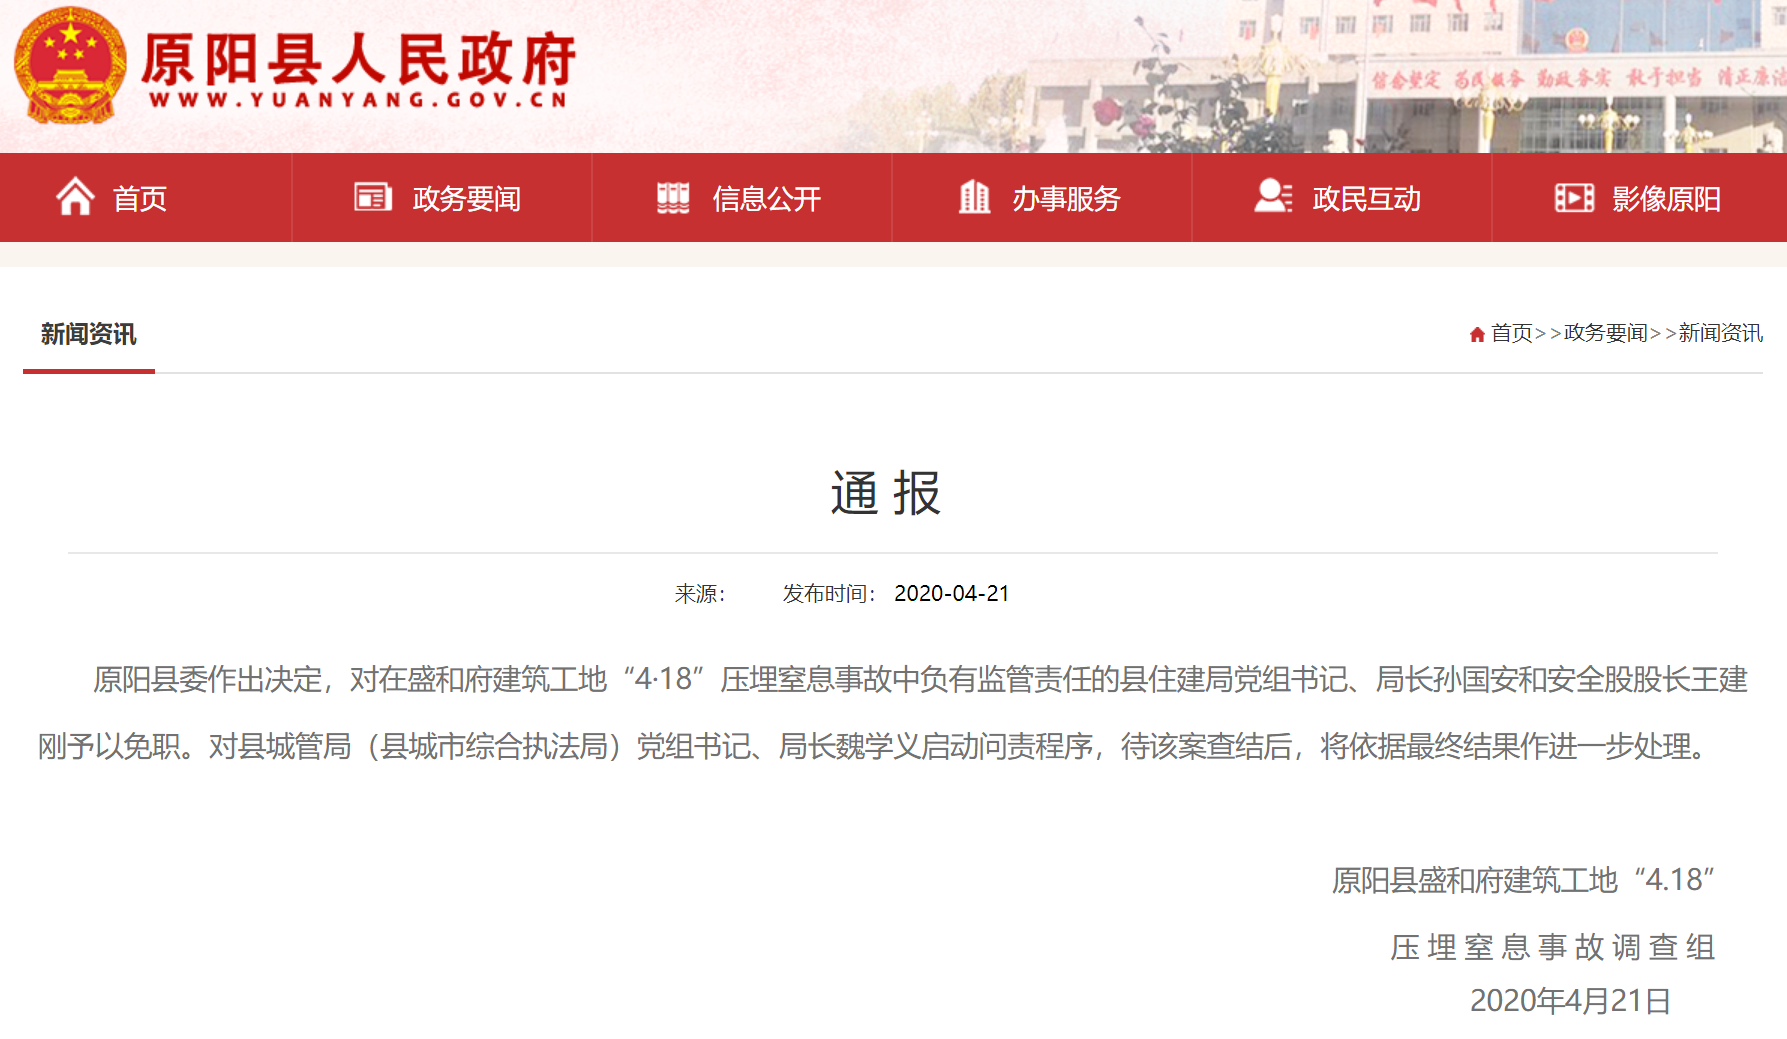Click the 原阳县人民政府 site title
This screenshot has height=1039, width=1787.
(358, 59)
